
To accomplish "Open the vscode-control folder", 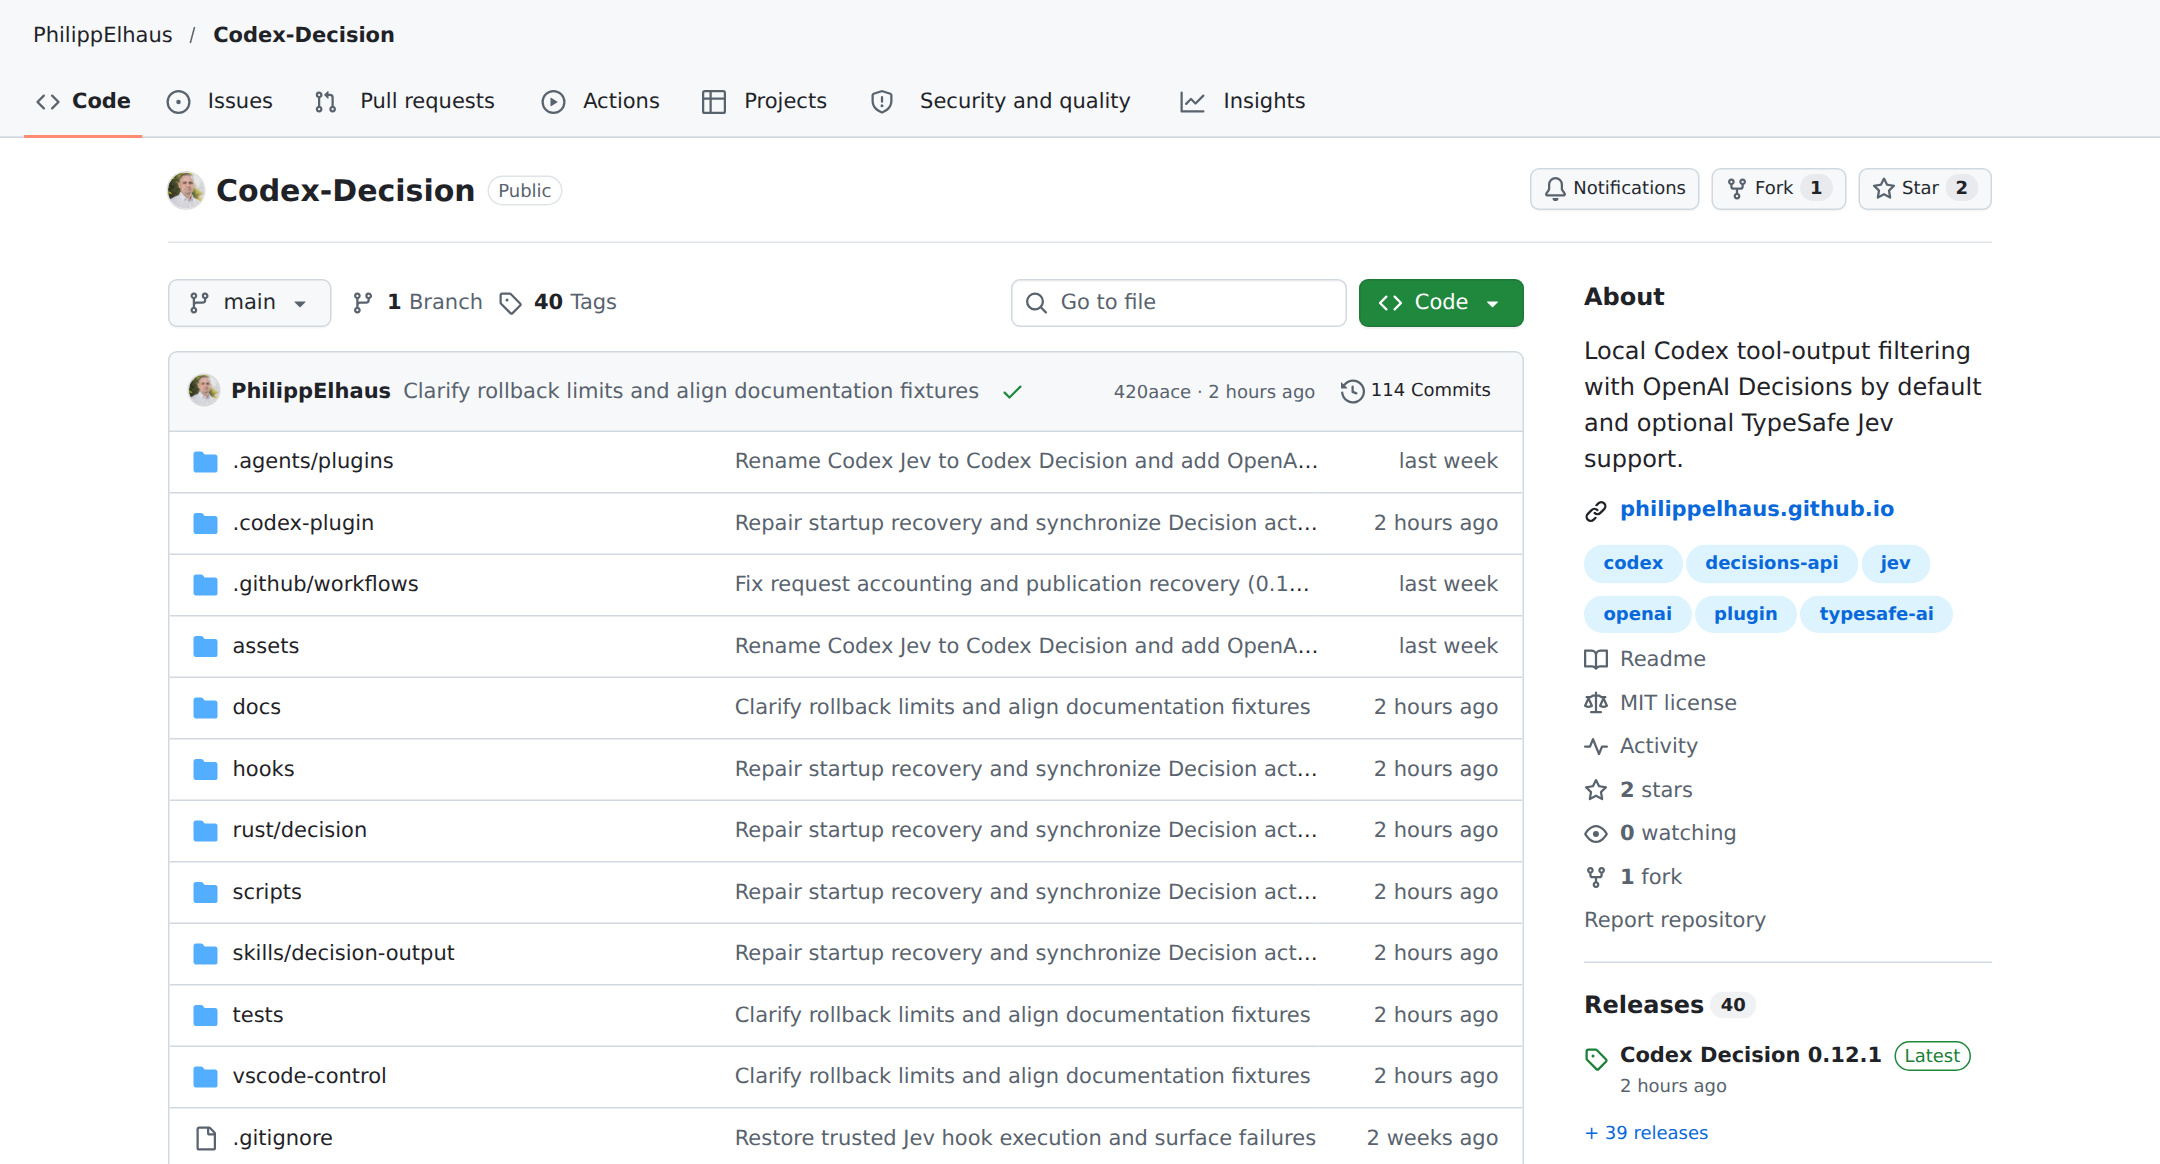I will (309, 1076).
